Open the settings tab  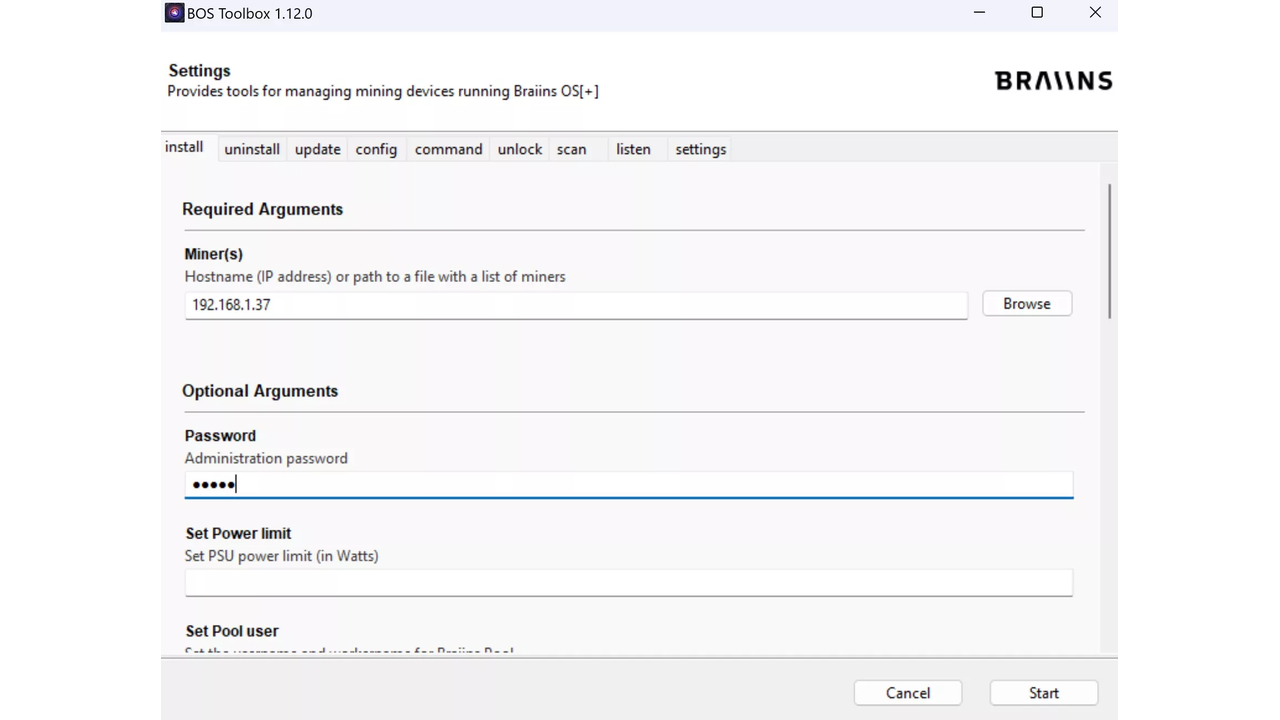click(701, 149)
